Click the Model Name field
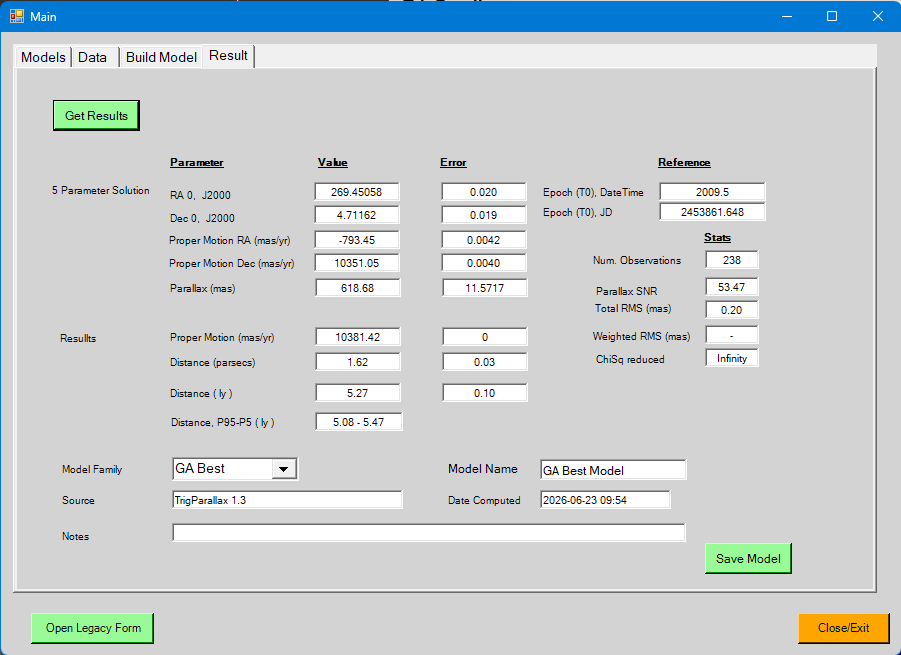The height and width of the screenshot is (655, 901). coord(613,470)
